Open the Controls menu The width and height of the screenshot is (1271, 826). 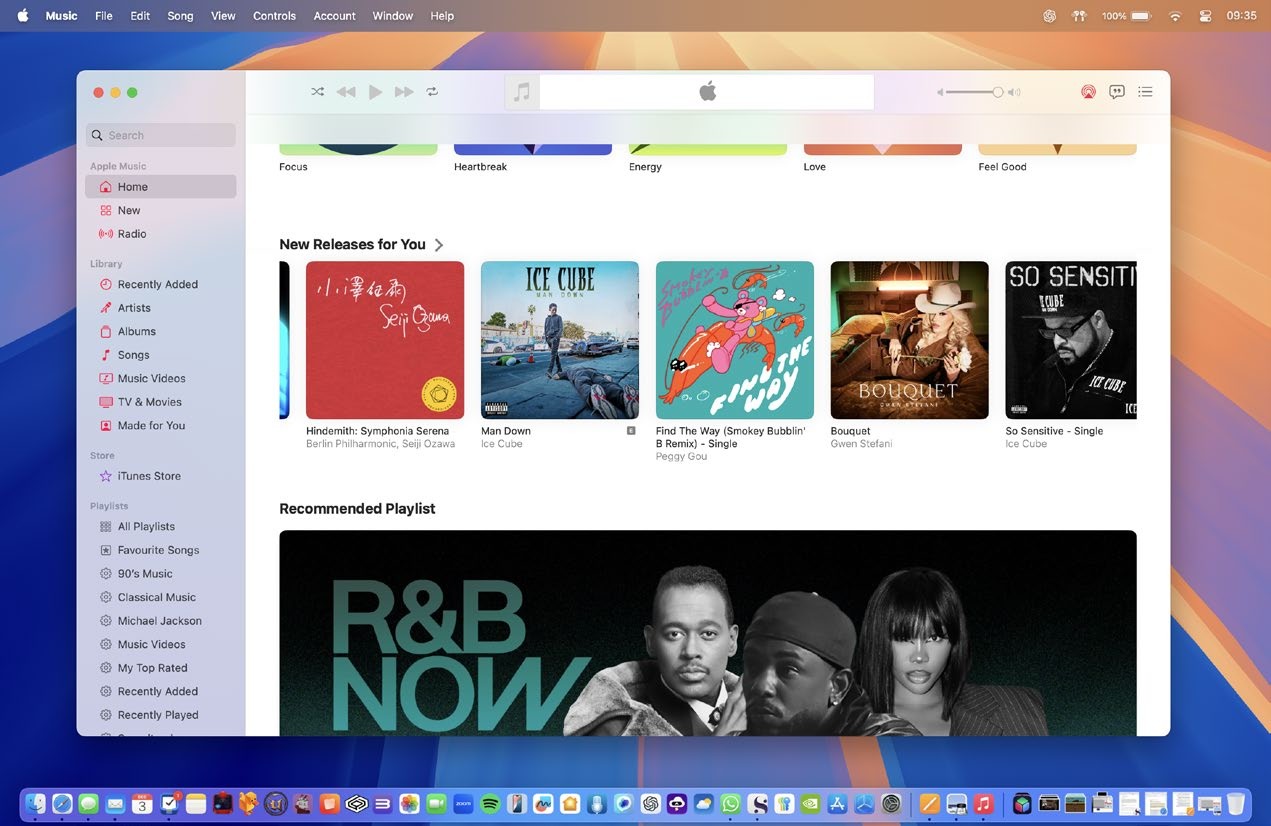(274, 16)
